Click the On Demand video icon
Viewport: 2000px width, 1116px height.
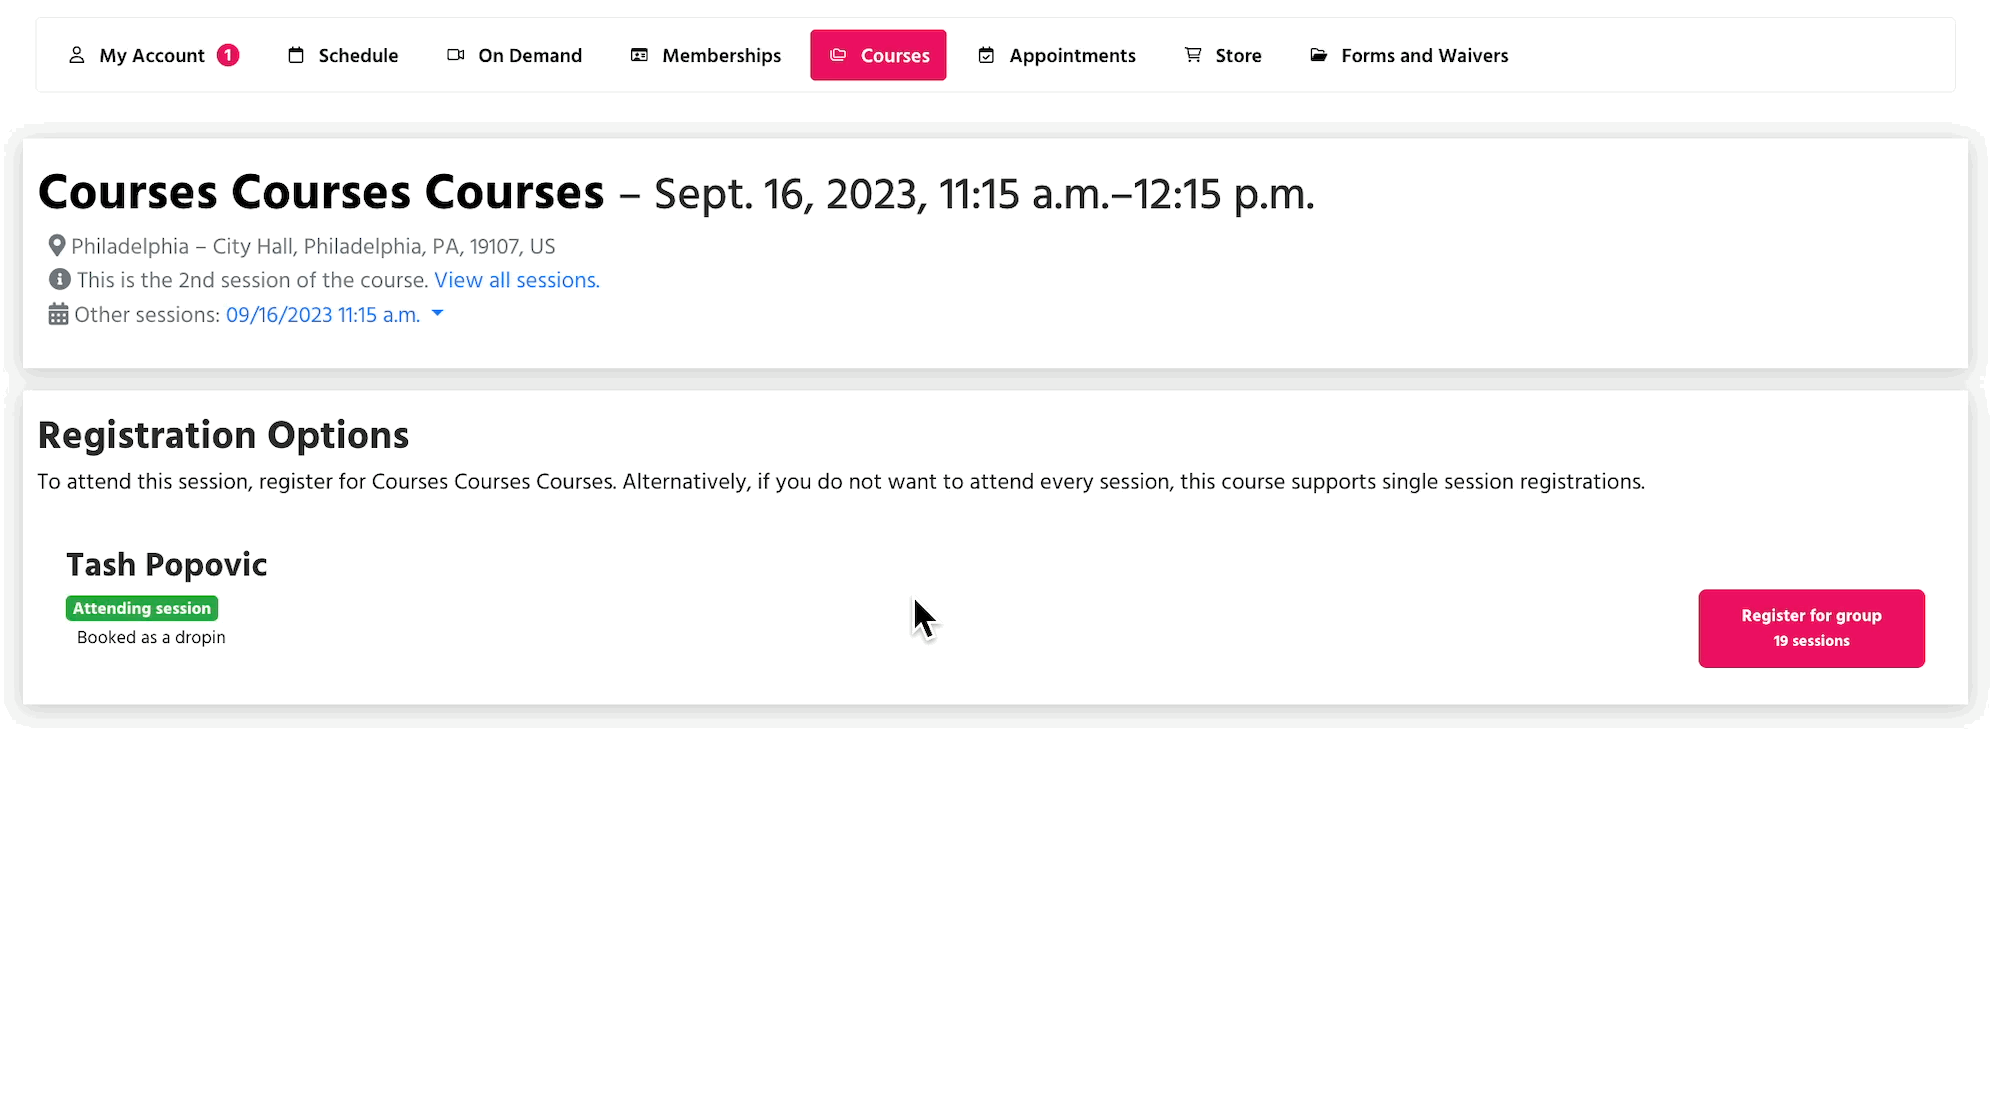(456, 55)
